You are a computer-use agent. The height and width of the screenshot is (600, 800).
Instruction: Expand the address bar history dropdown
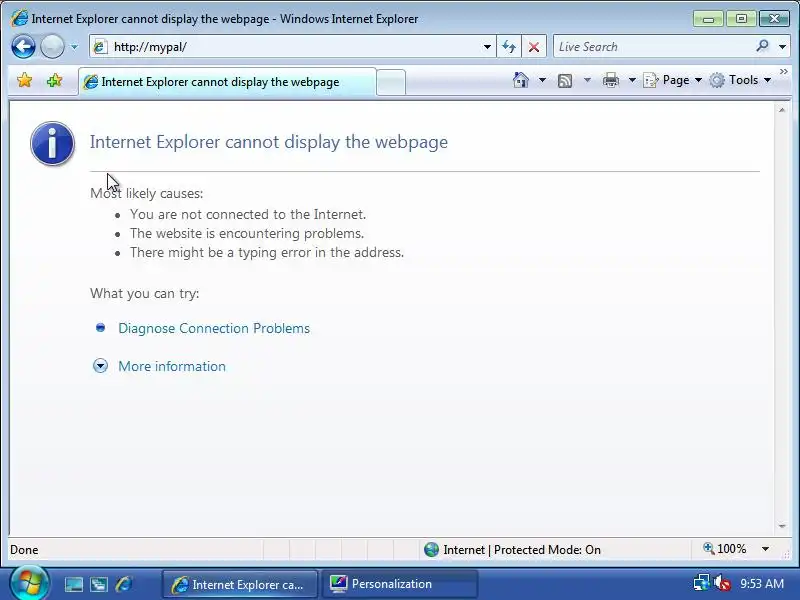pyautogui.click(x=487, y=47)
